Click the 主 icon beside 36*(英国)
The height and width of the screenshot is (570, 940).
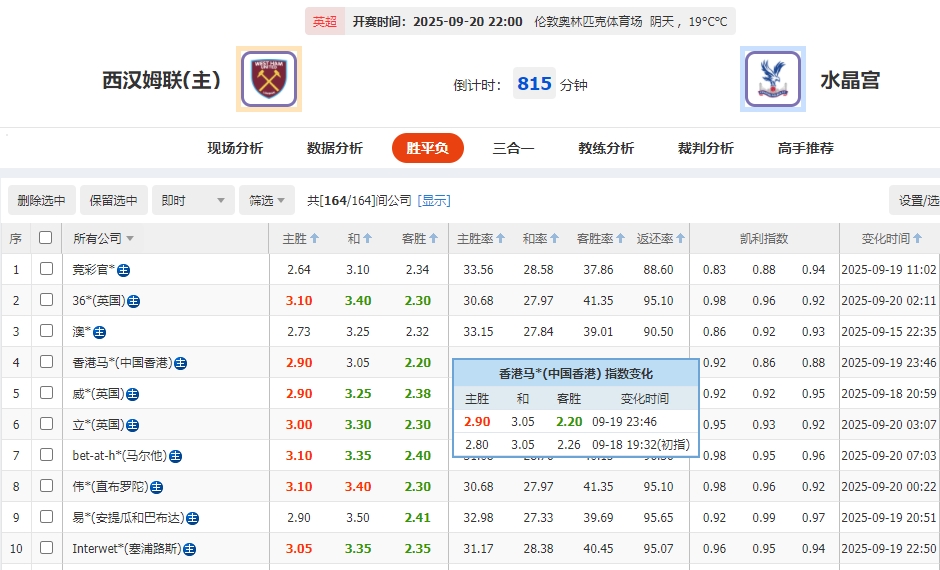click(134, 301)
